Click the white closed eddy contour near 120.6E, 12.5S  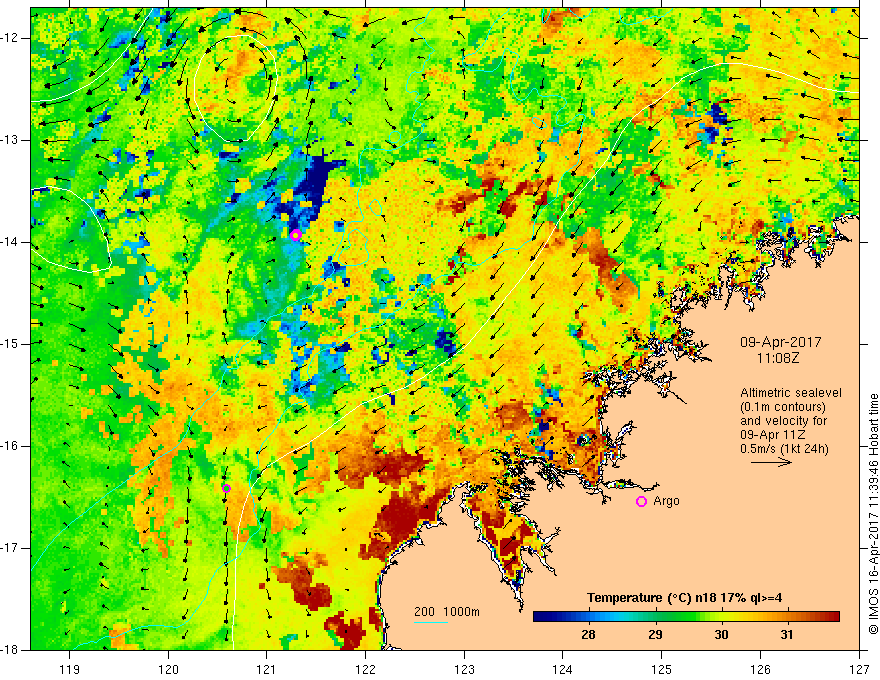pos(236,89)
